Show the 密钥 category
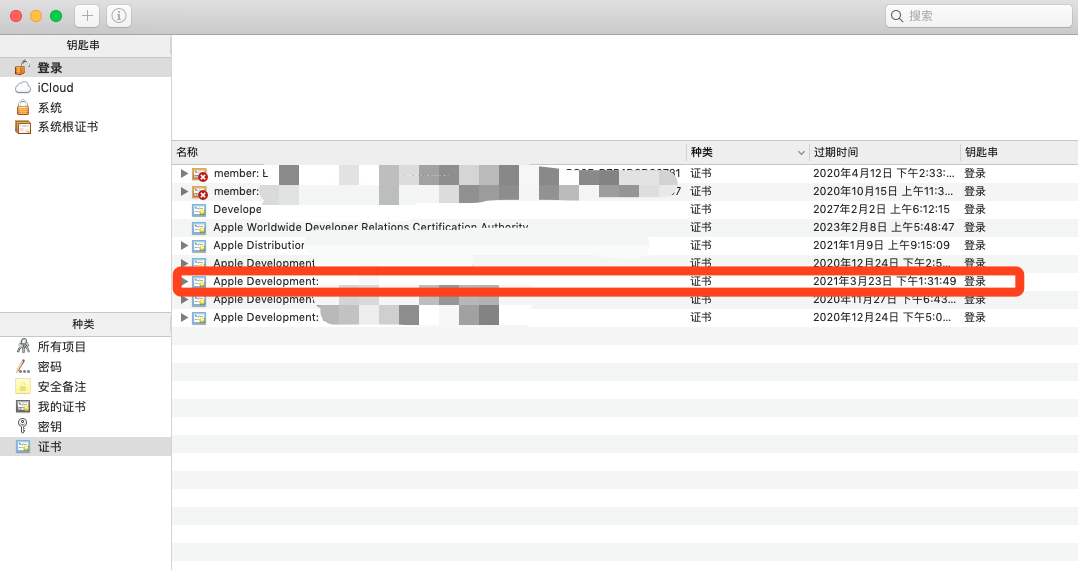Screen dimensions: 1078x570 (85, 426)
